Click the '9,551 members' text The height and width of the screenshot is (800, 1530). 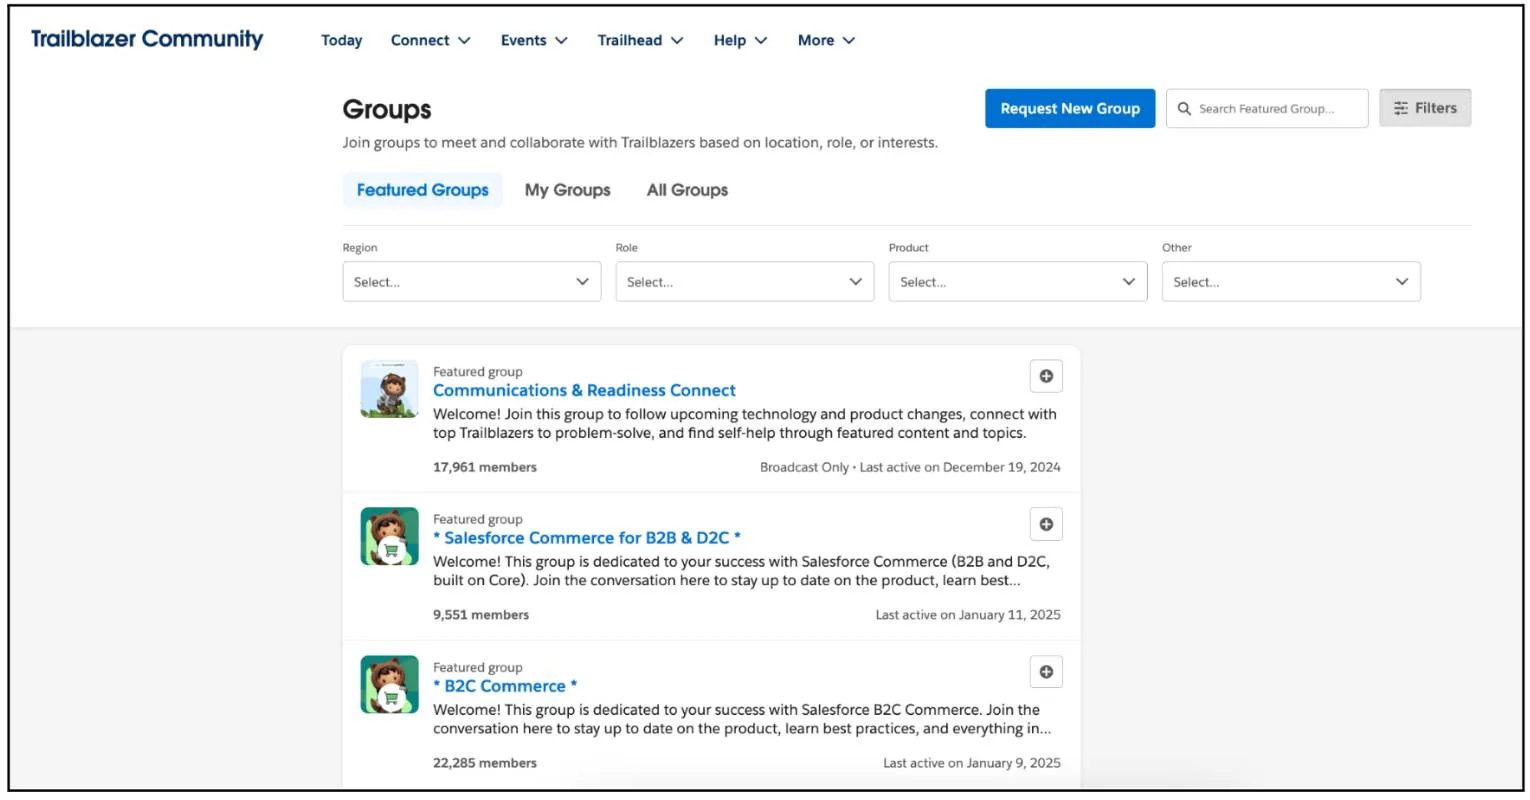[x=481, y=615]
